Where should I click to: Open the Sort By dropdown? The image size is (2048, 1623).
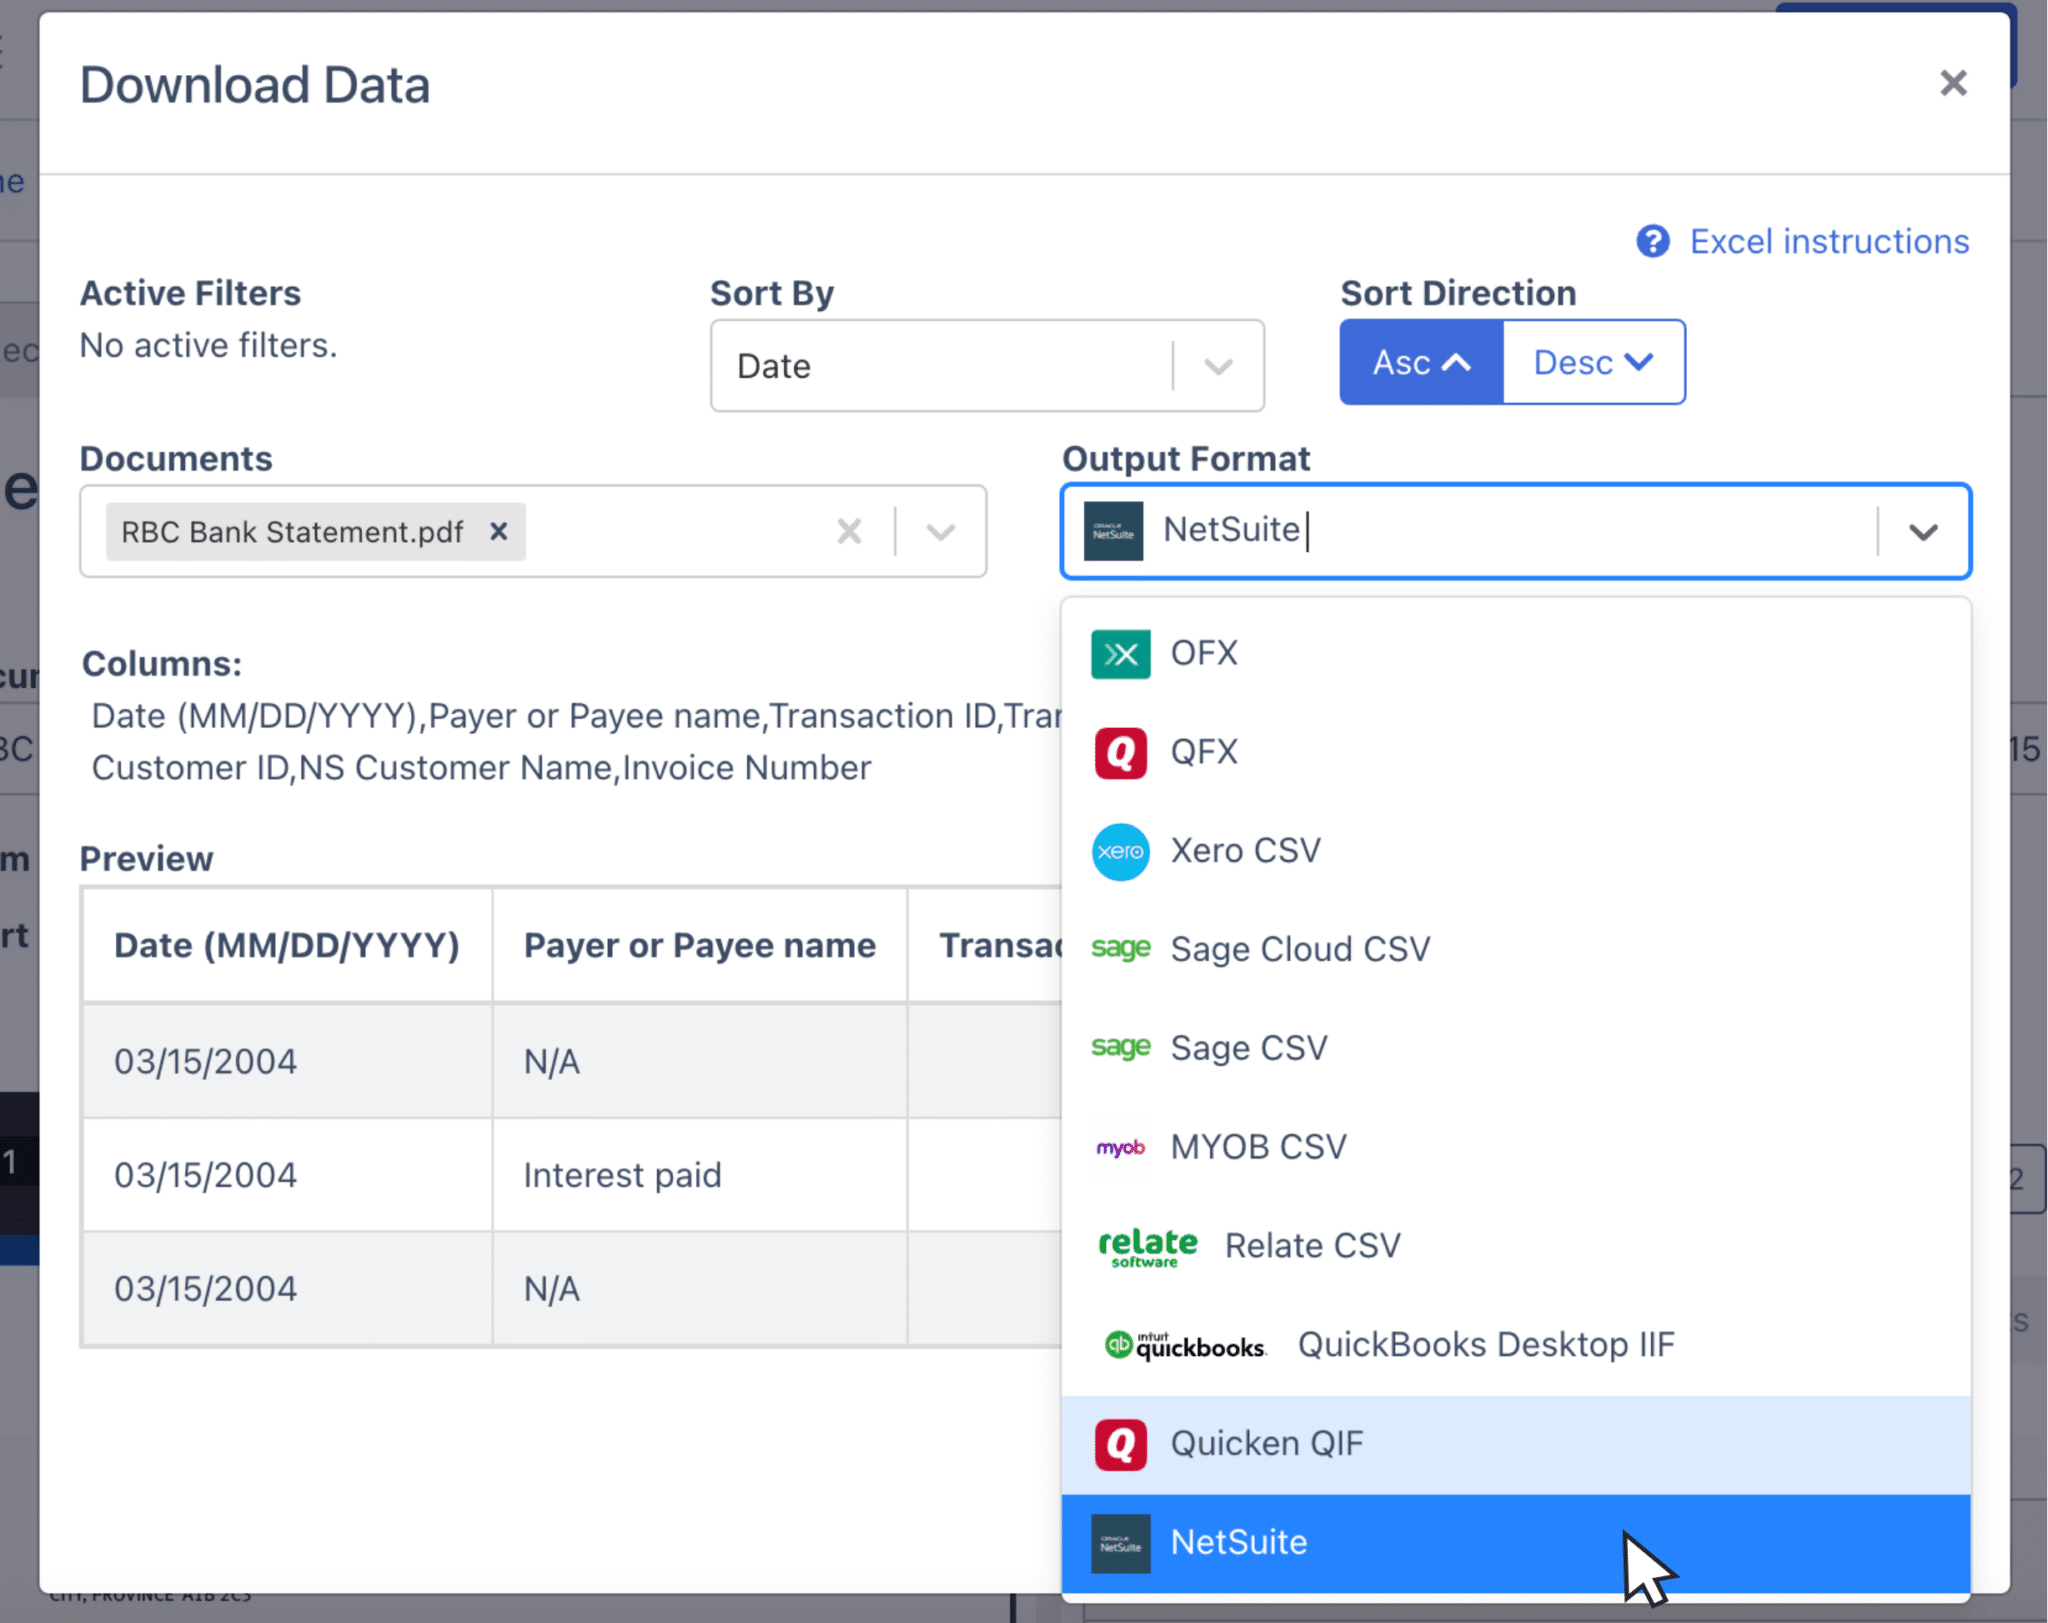point(1216,366)
